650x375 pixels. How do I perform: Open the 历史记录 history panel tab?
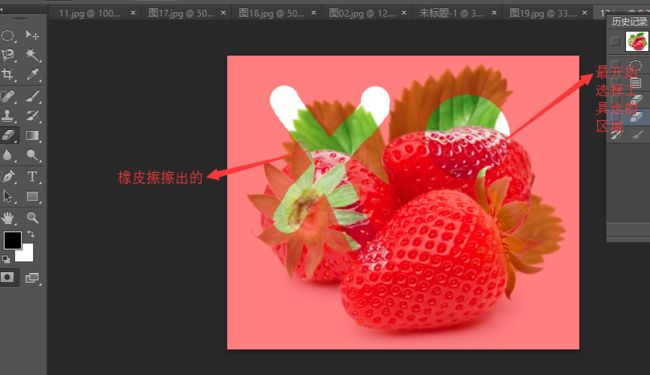point(629,22)
